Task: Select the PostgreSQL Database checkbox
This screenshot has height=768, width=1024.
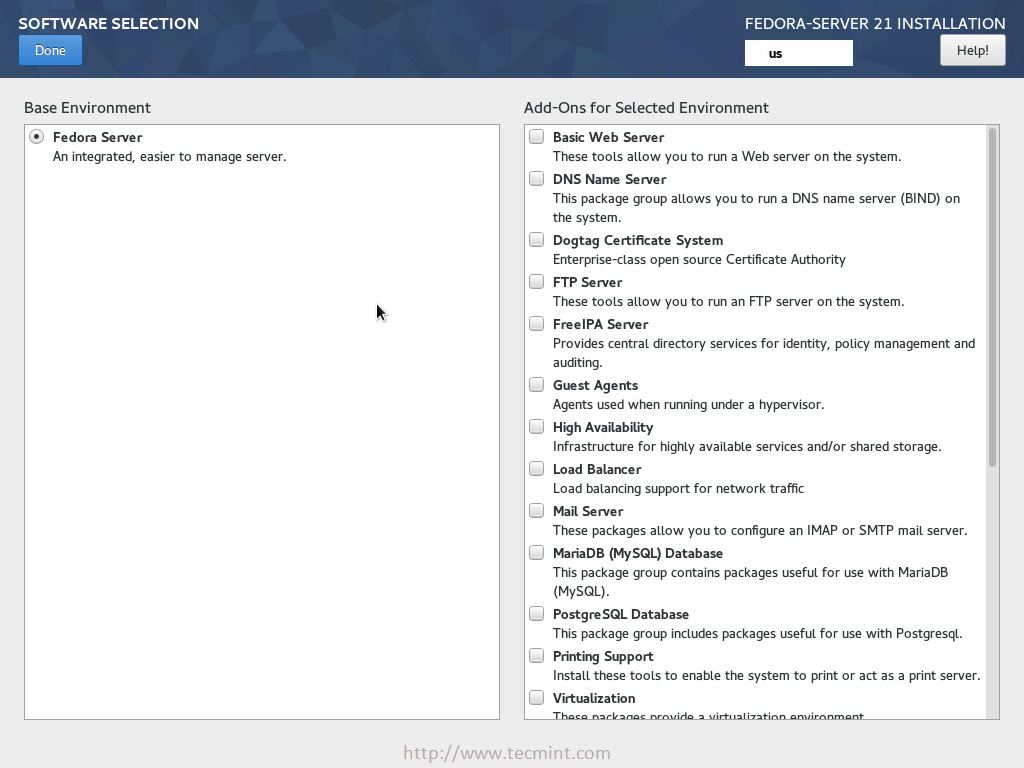Action: pos(537,614)
